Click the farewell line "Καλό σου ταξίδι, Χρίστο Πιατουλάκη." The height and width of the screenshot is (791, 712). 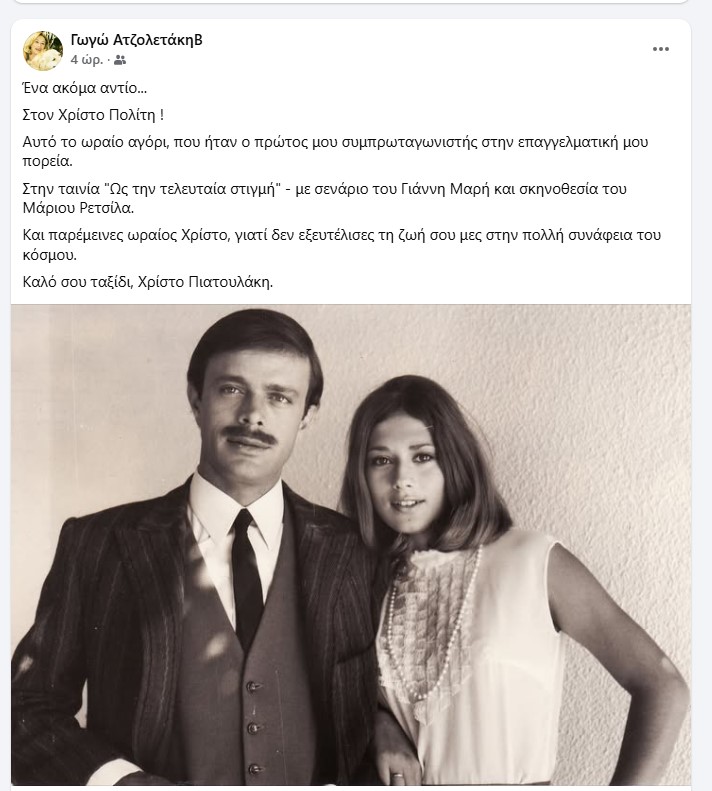pos(147,281)
